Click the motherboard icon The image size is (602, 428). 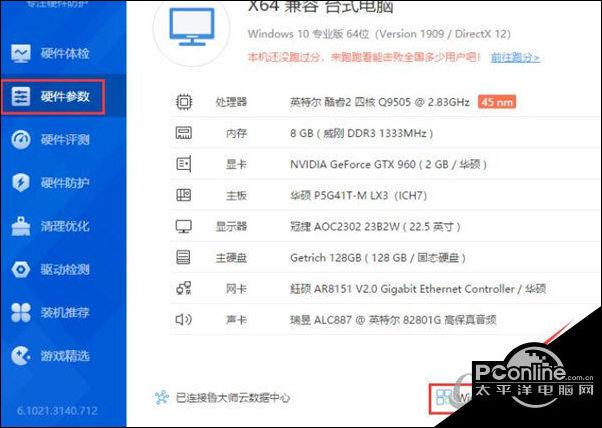click(x=184, y=195)
